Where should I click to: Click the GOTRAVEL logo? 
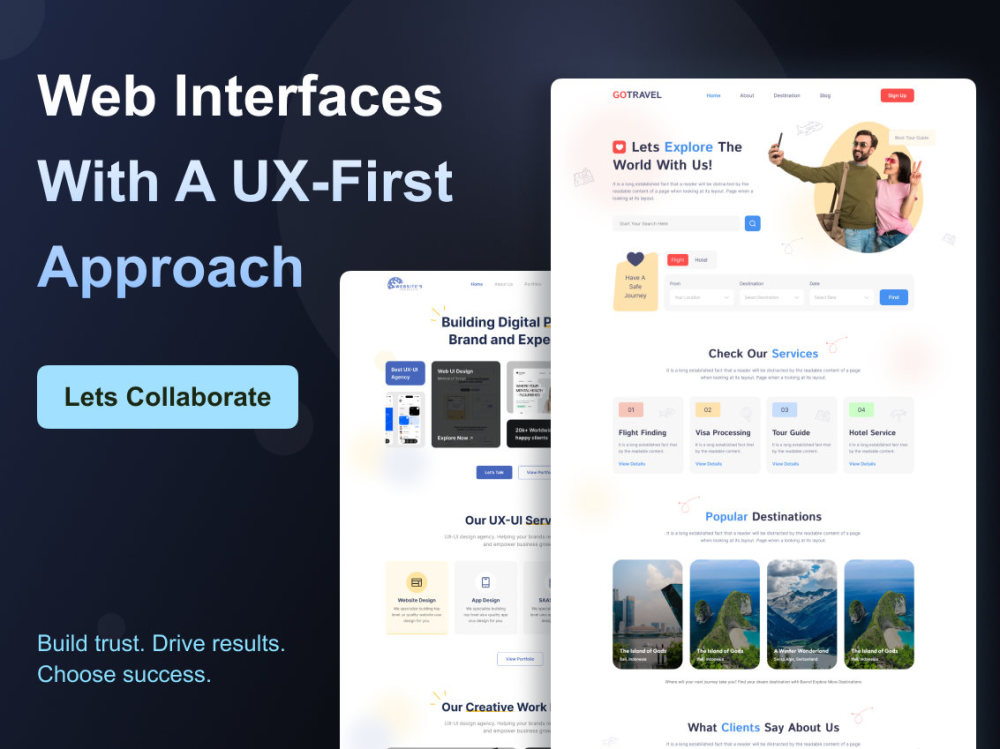pyautogui.click(x=636, y=95)
